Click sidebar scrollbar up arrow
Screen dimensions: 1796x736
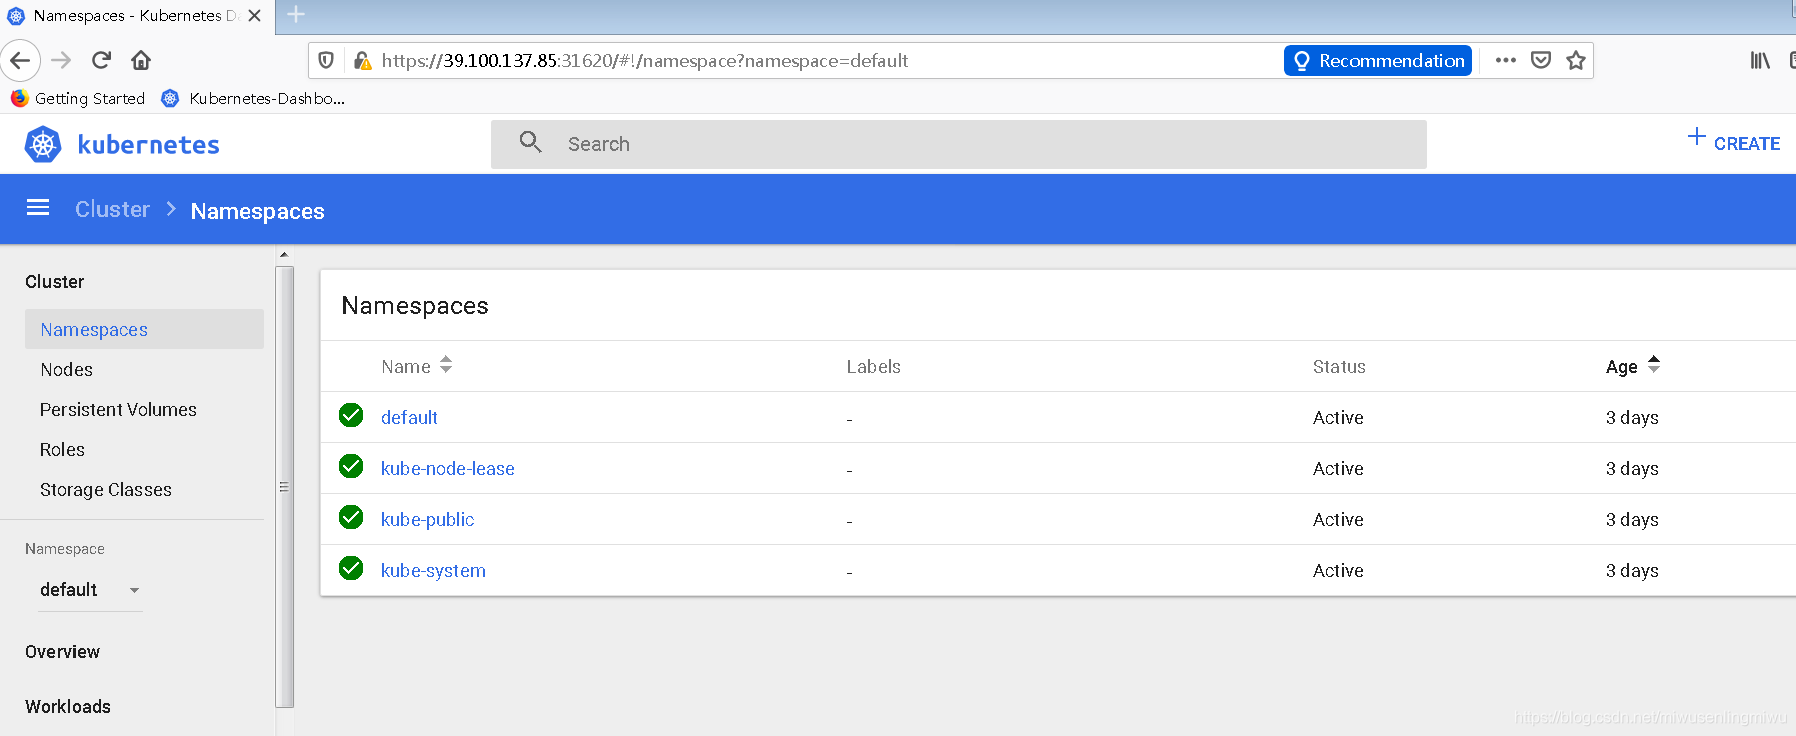pyautogui.click(x=284, y=255)
